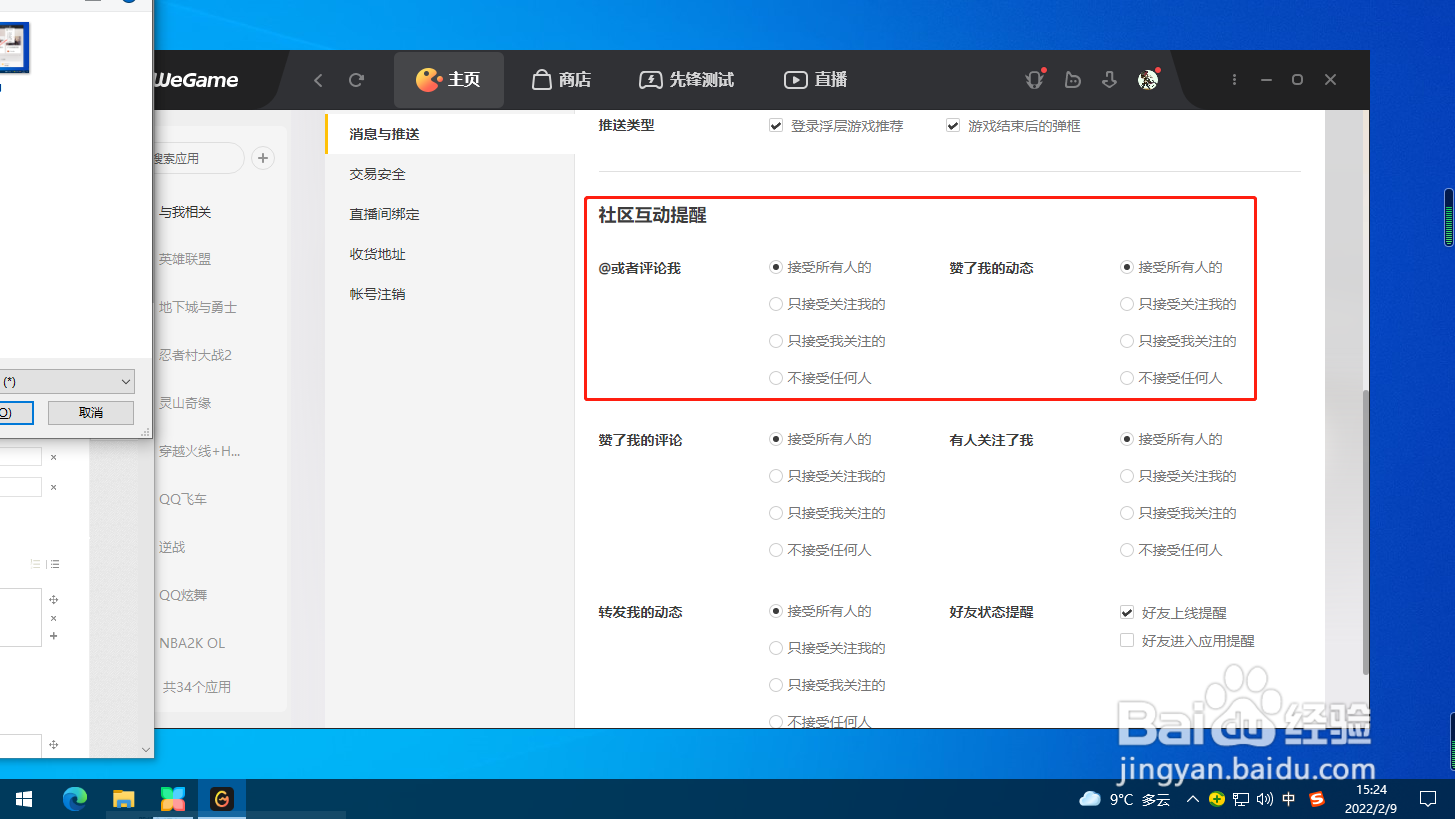Click the File Explorer taskbar icon
The width and height of the screenshot is (1455, 819).
click(123, 798)
